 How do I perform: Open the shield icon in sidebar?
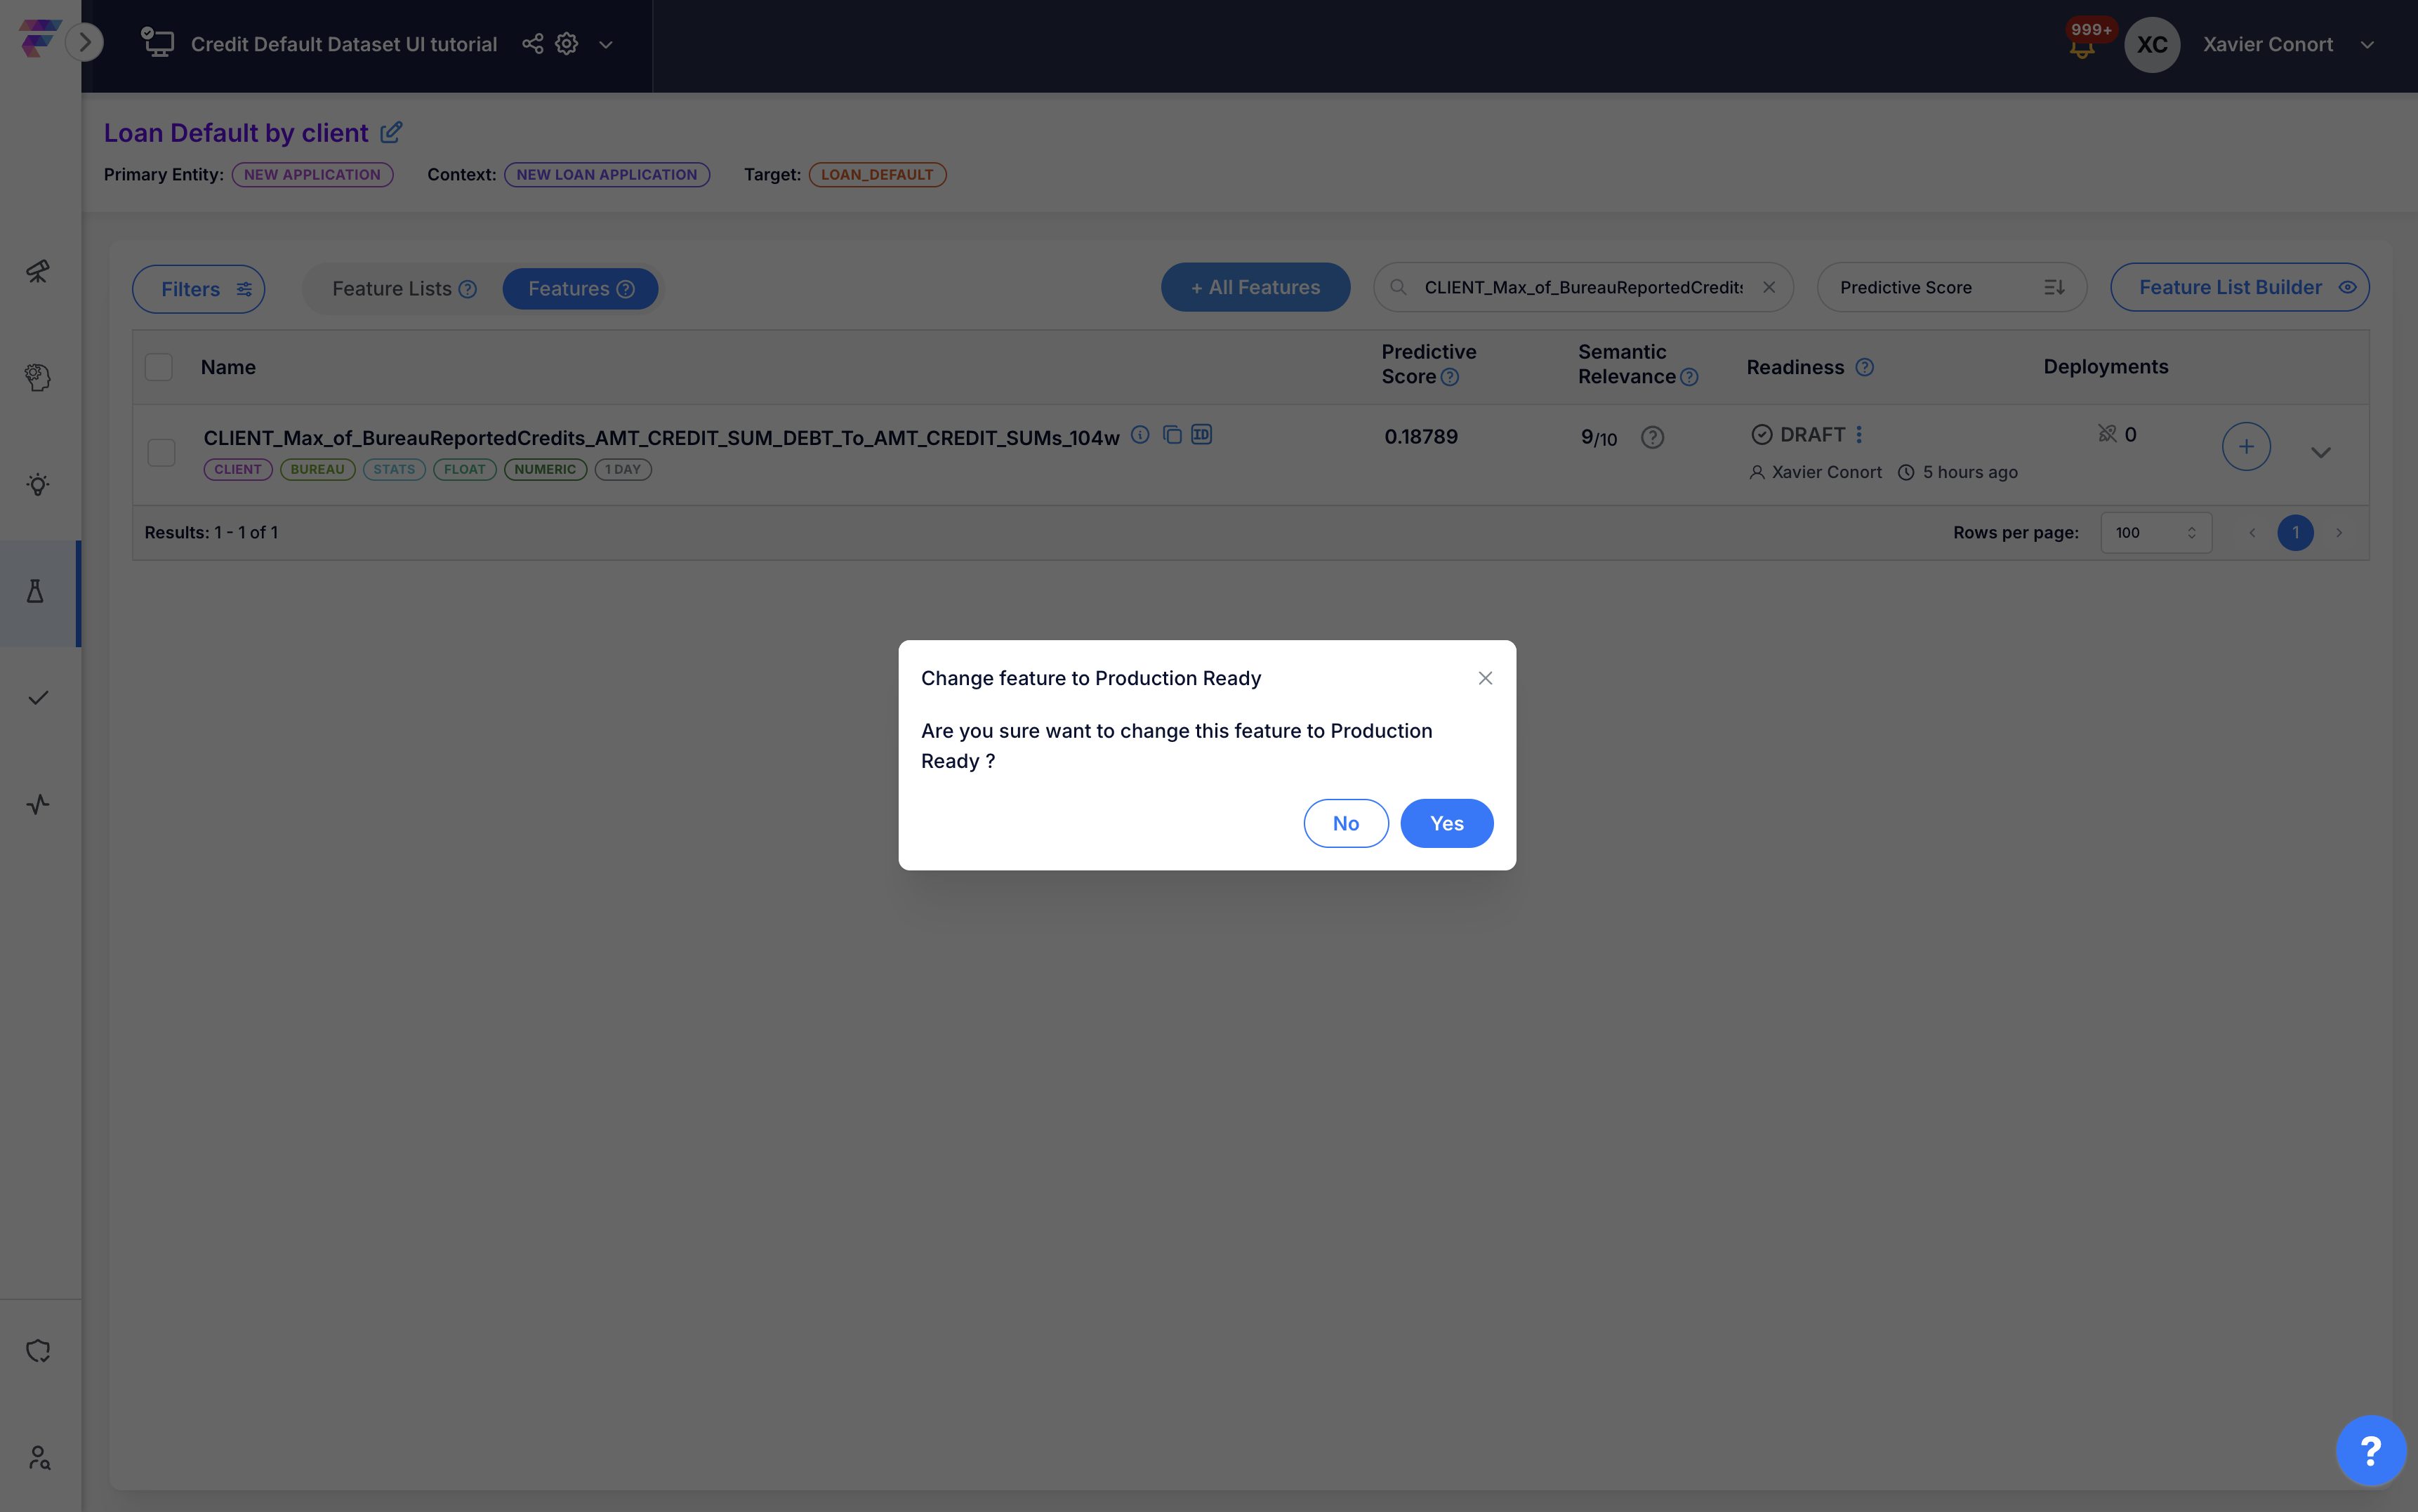click(x=38, y=1351)
